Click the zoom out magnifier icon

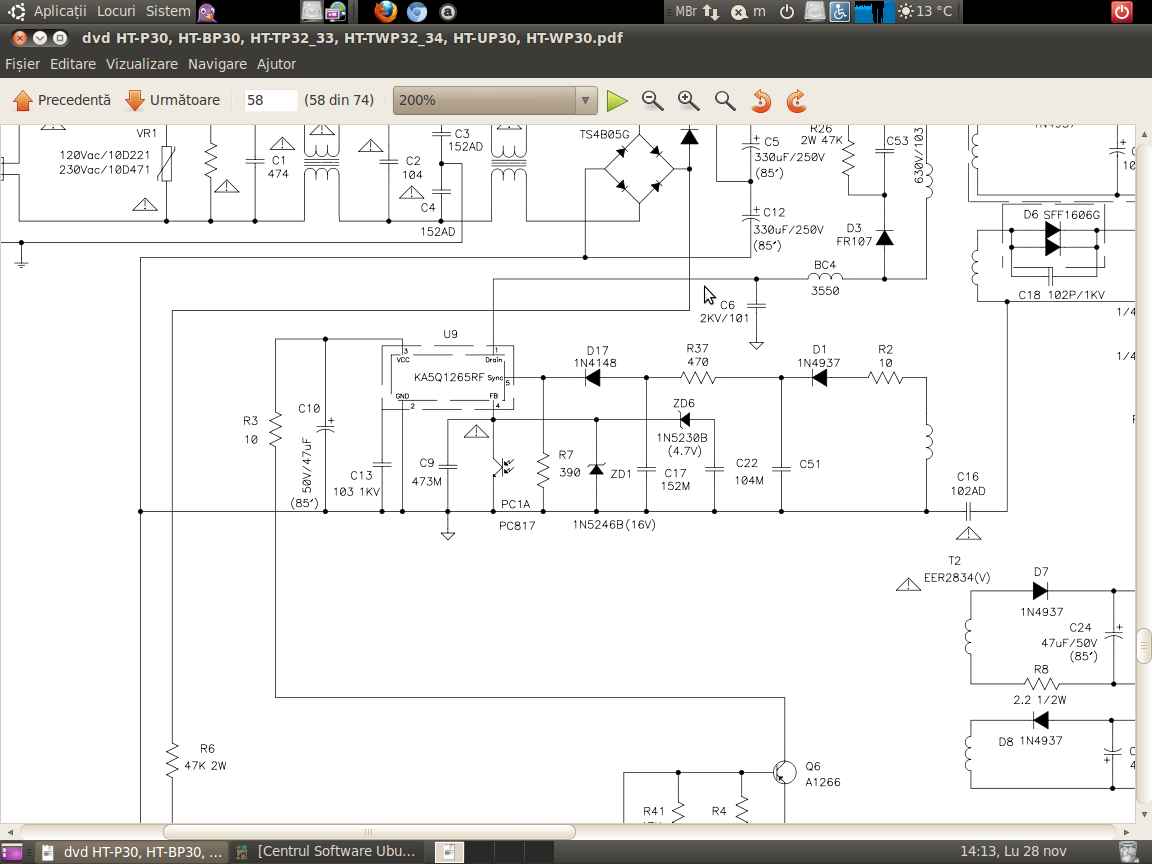[x=652, y=100]
